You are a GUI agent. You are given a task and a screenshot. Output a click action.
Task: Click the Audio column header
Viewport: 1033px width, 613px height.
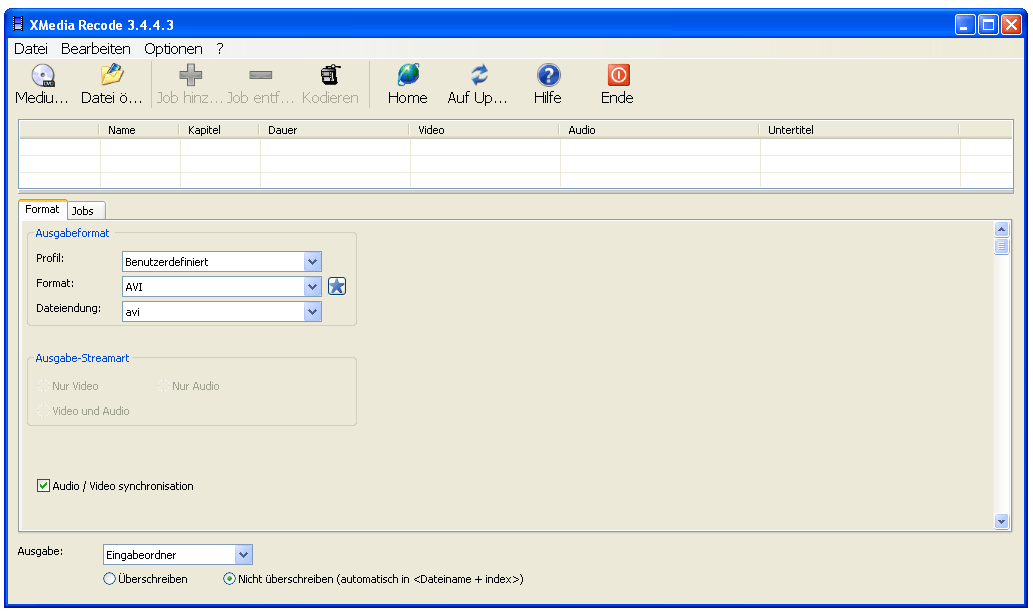click(x=659, y=130)
